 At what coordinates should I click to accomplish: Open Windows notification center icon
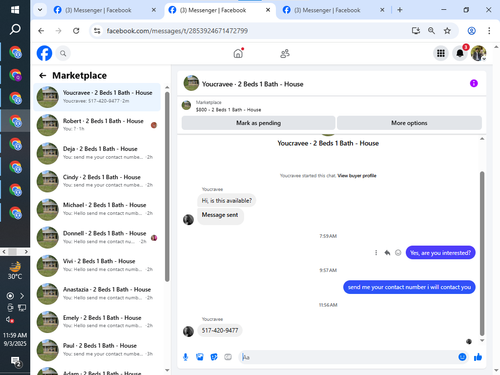[15, 362]
